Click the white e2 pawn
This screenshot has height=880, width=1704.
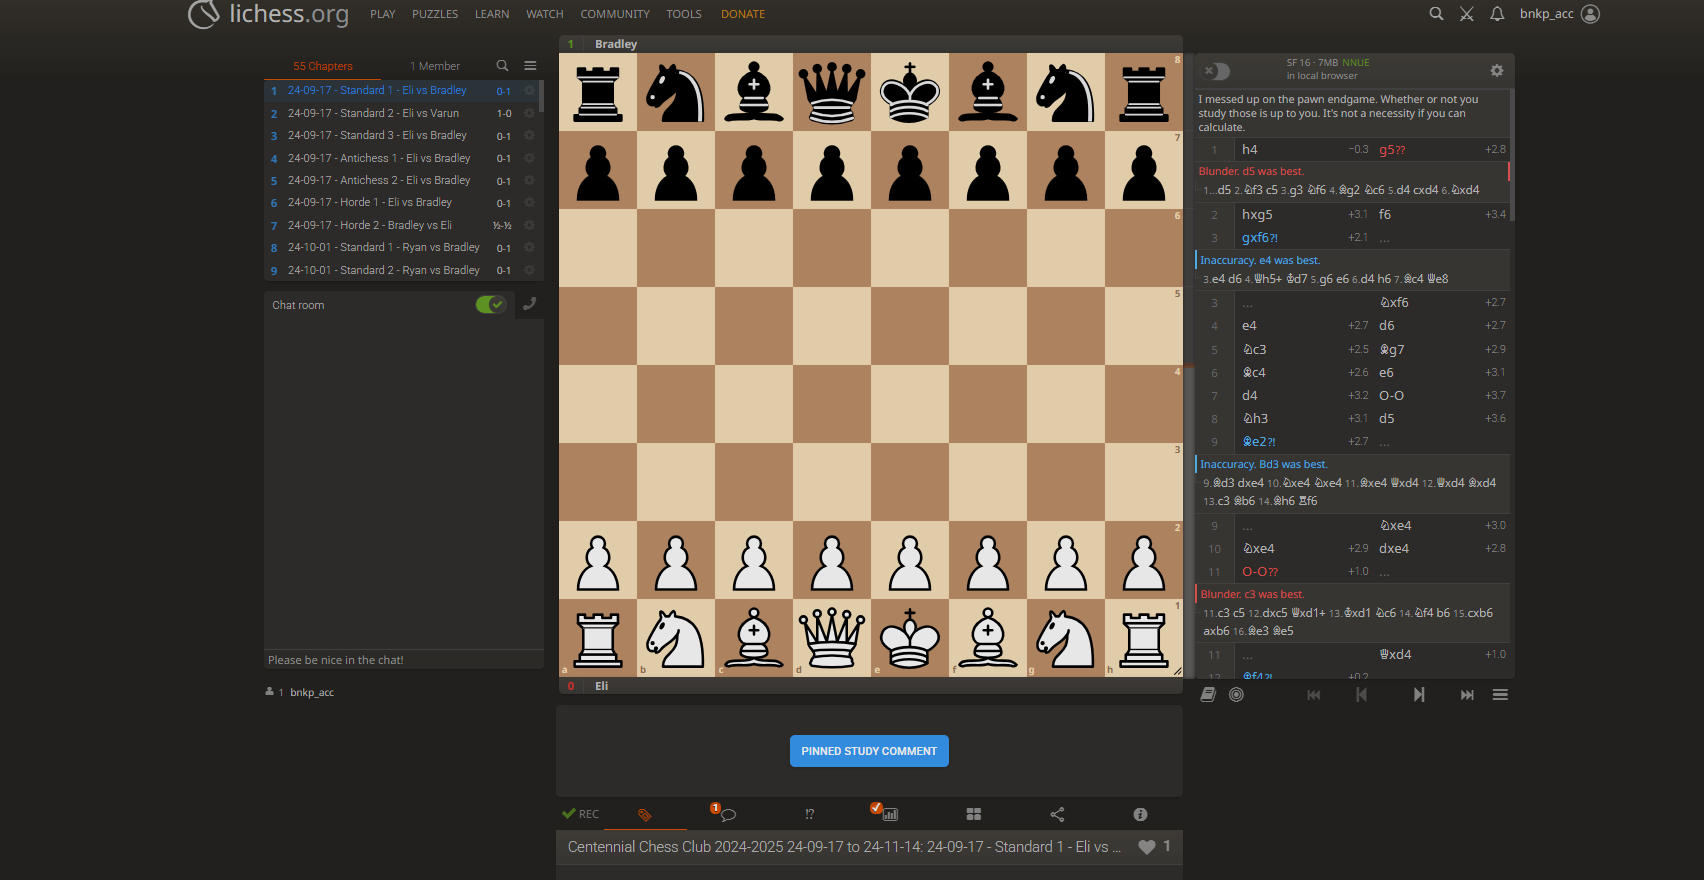click(910, 560)
